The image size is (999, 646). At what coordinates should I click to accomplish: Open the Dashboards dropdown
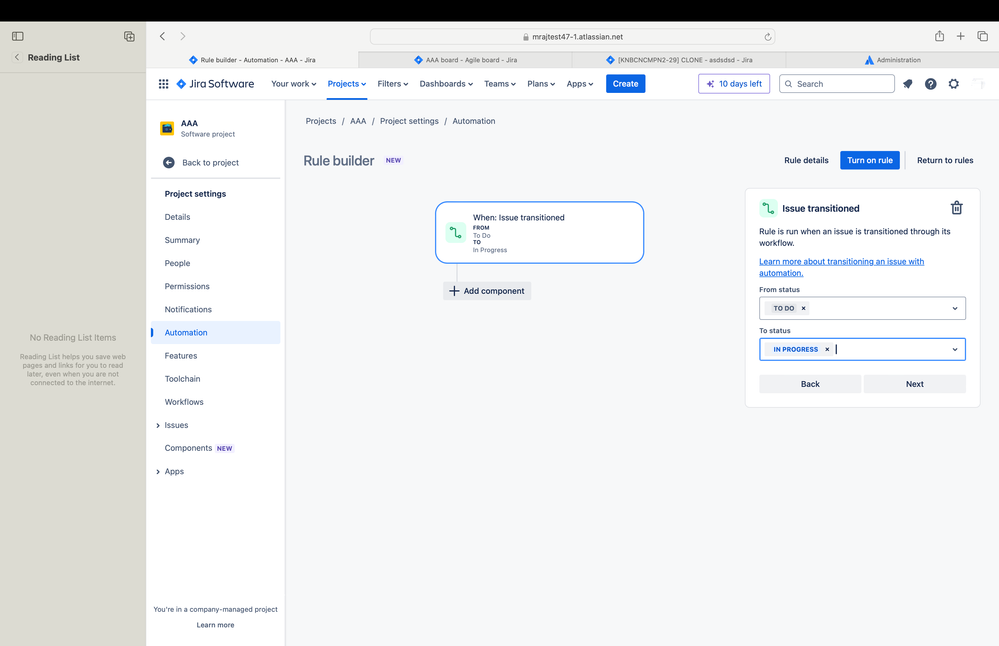[x=446, y=83]
